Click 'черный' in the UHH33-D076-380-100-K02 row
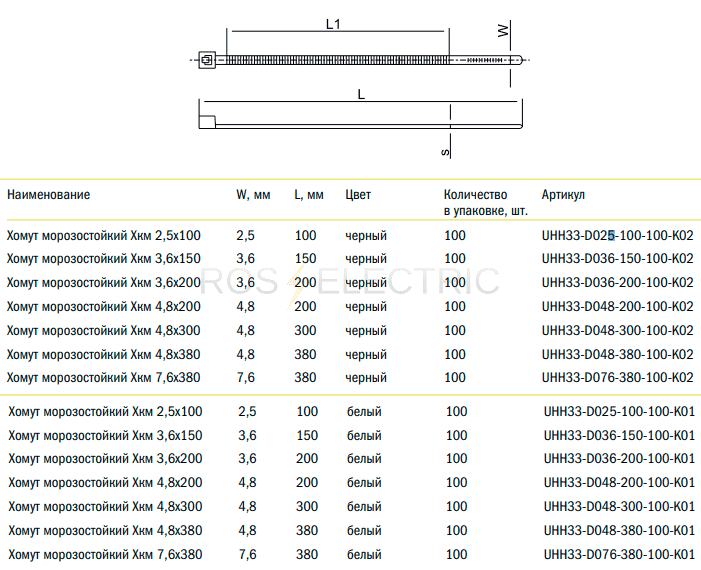The height and width of the screenshot is (570, 701). 366,378
